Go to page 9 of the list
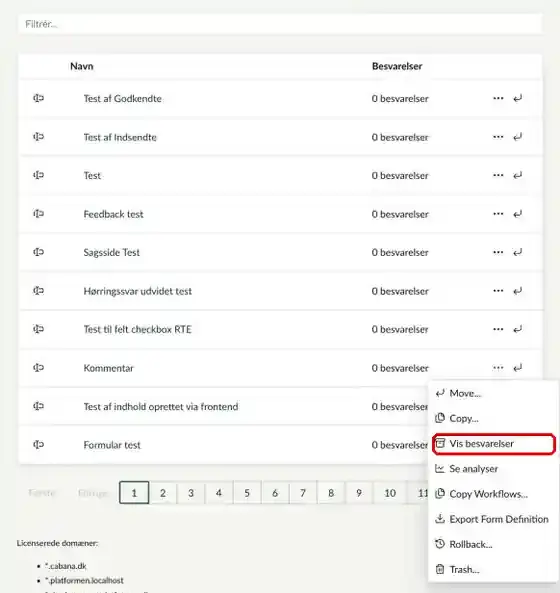 tap(359, 493)
